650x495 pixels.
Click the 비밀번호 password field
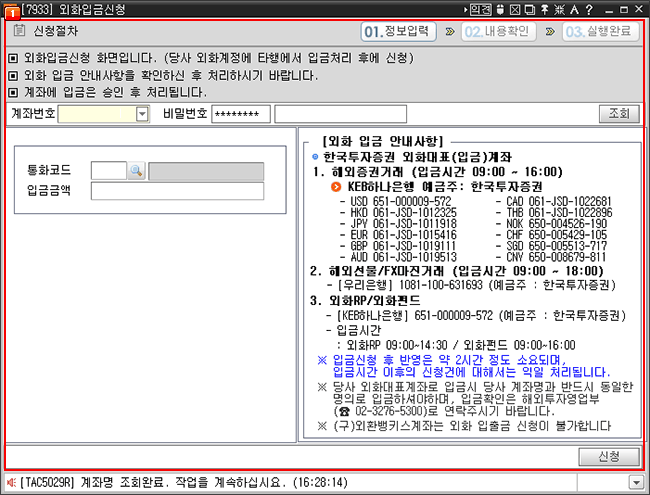click(x=241, y=114)
